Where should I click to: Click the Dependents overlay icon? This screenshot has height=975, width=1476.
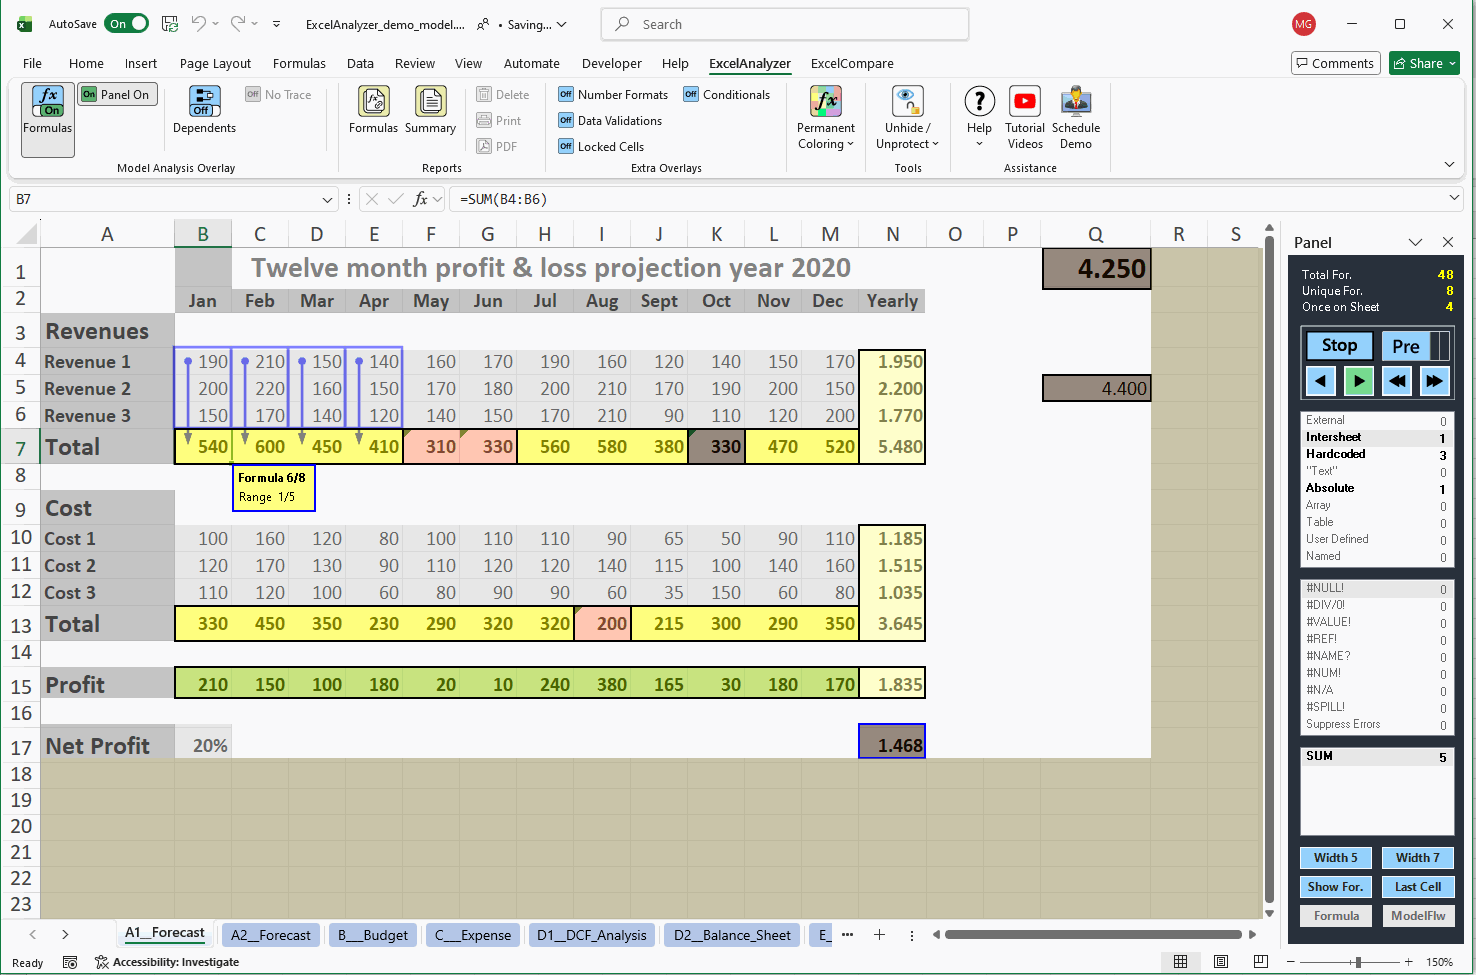[204, 102]
